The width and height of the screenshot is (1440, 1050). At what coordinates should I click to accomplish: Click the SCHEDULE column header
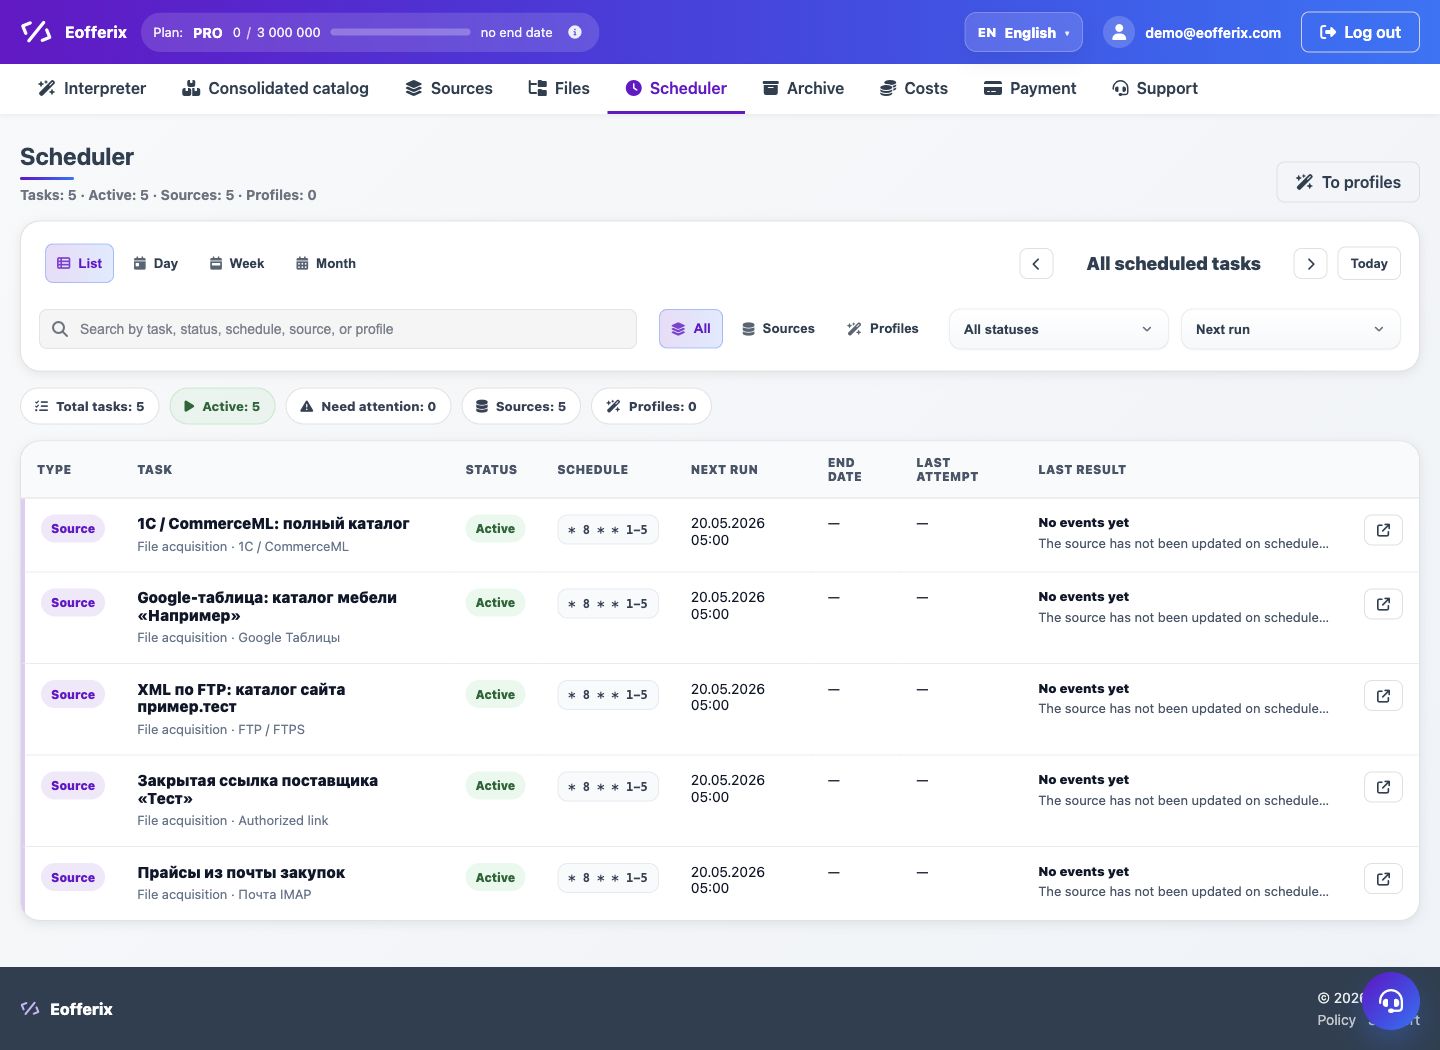(593, 470)
